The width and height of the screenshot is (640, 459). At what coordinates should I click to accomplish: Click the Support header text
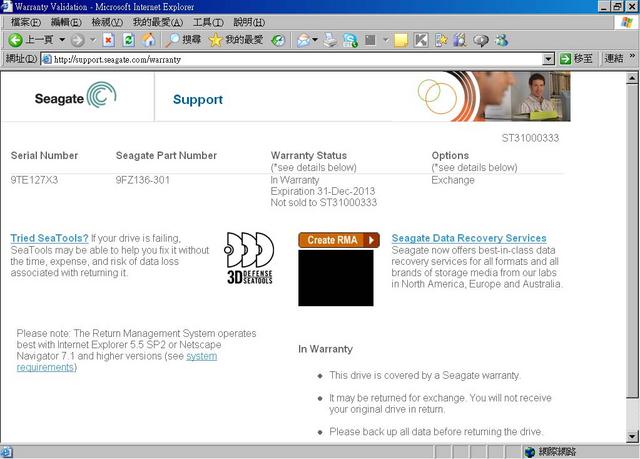coord(198,99)
